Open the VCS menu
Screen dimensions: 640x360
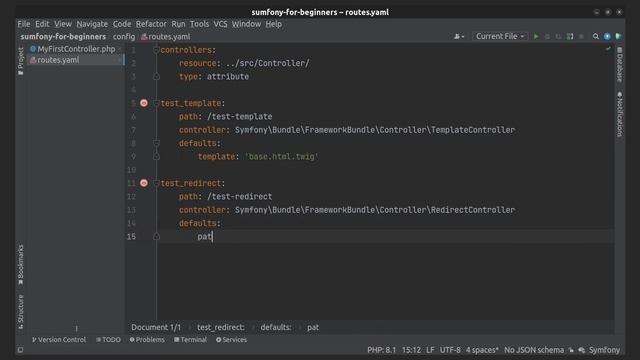pyautogui.click(x=220, y=24)
